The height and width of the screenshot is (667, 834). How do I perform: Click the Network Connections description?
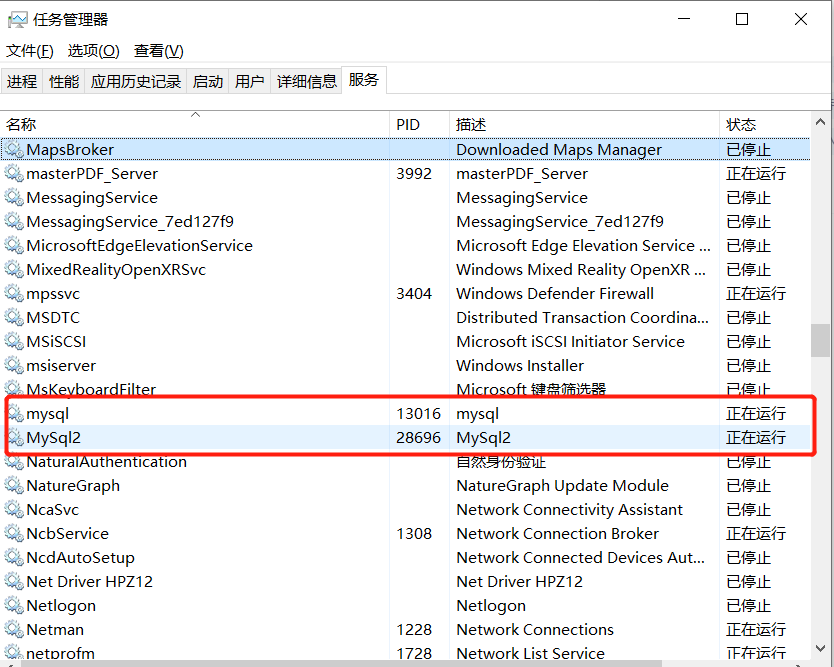tap(535, 629)
